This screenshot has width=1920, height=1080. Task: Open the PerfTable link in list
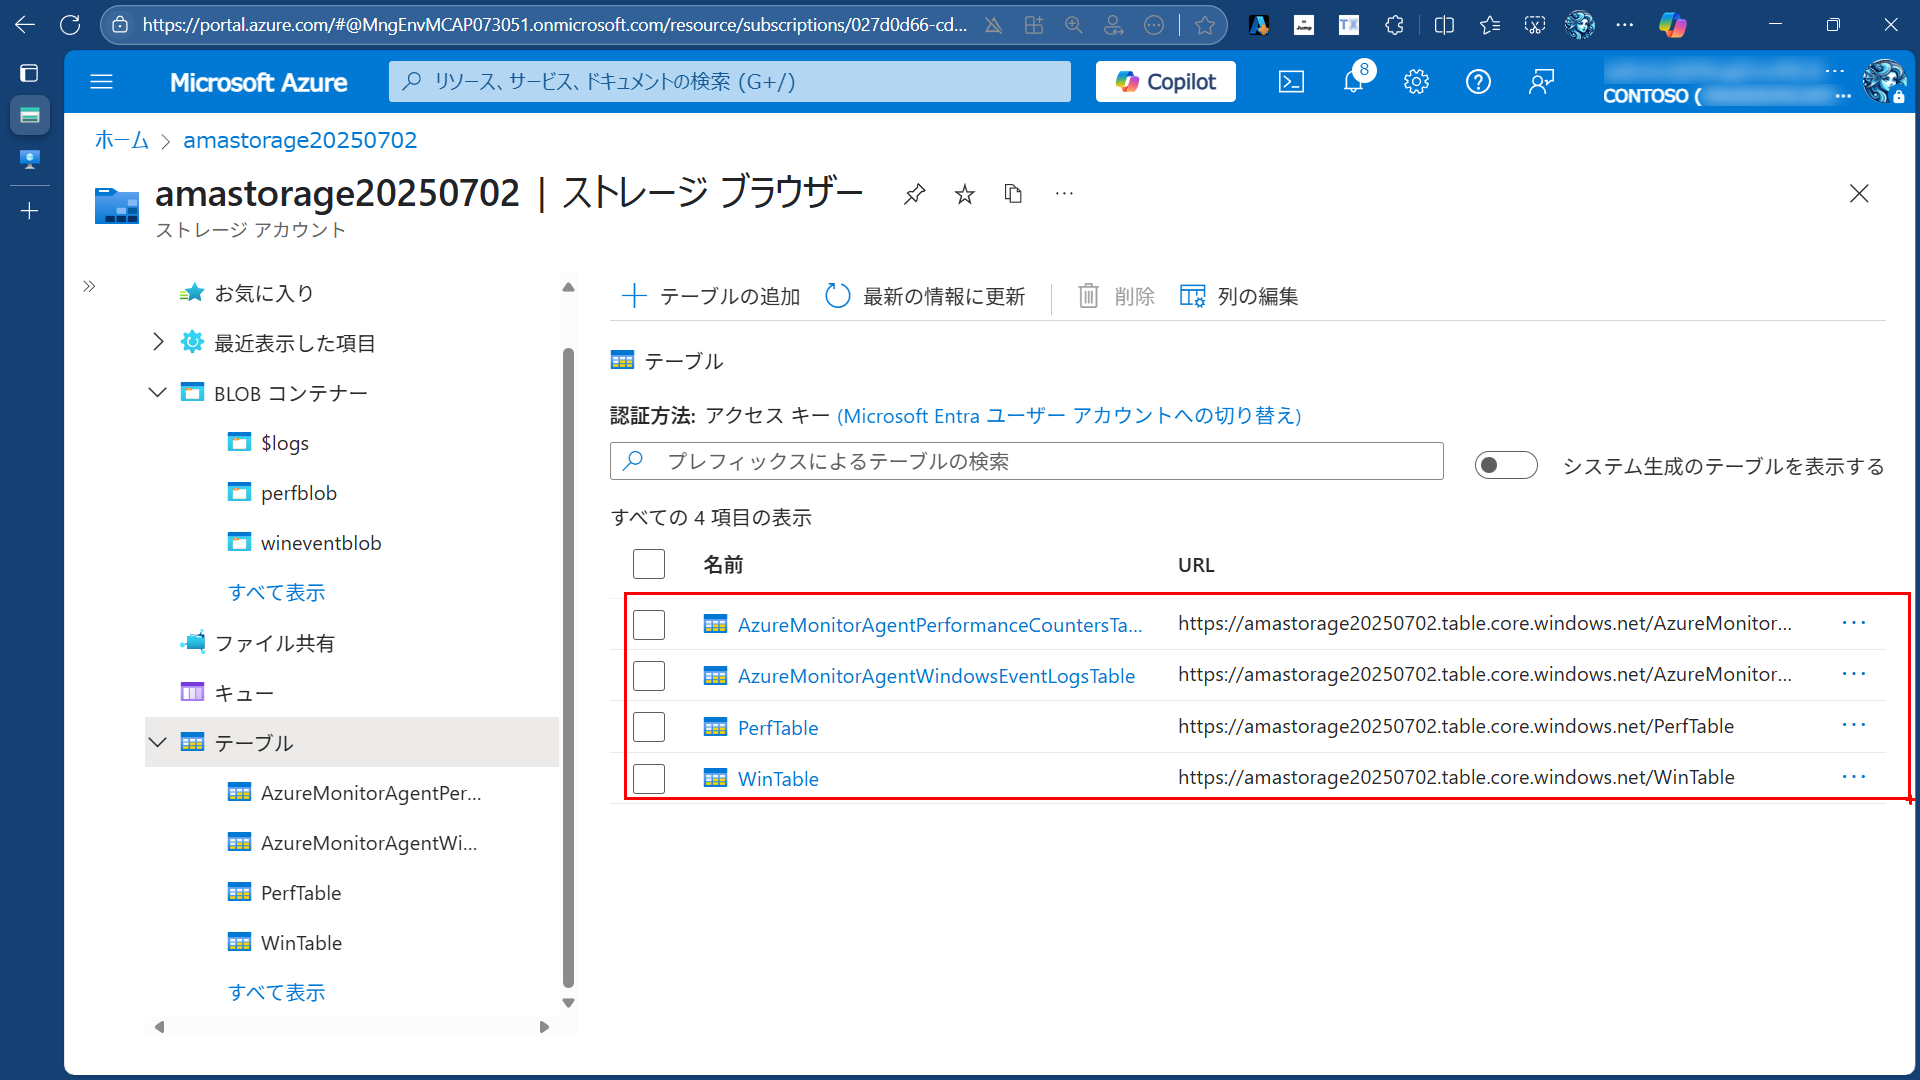778,728
